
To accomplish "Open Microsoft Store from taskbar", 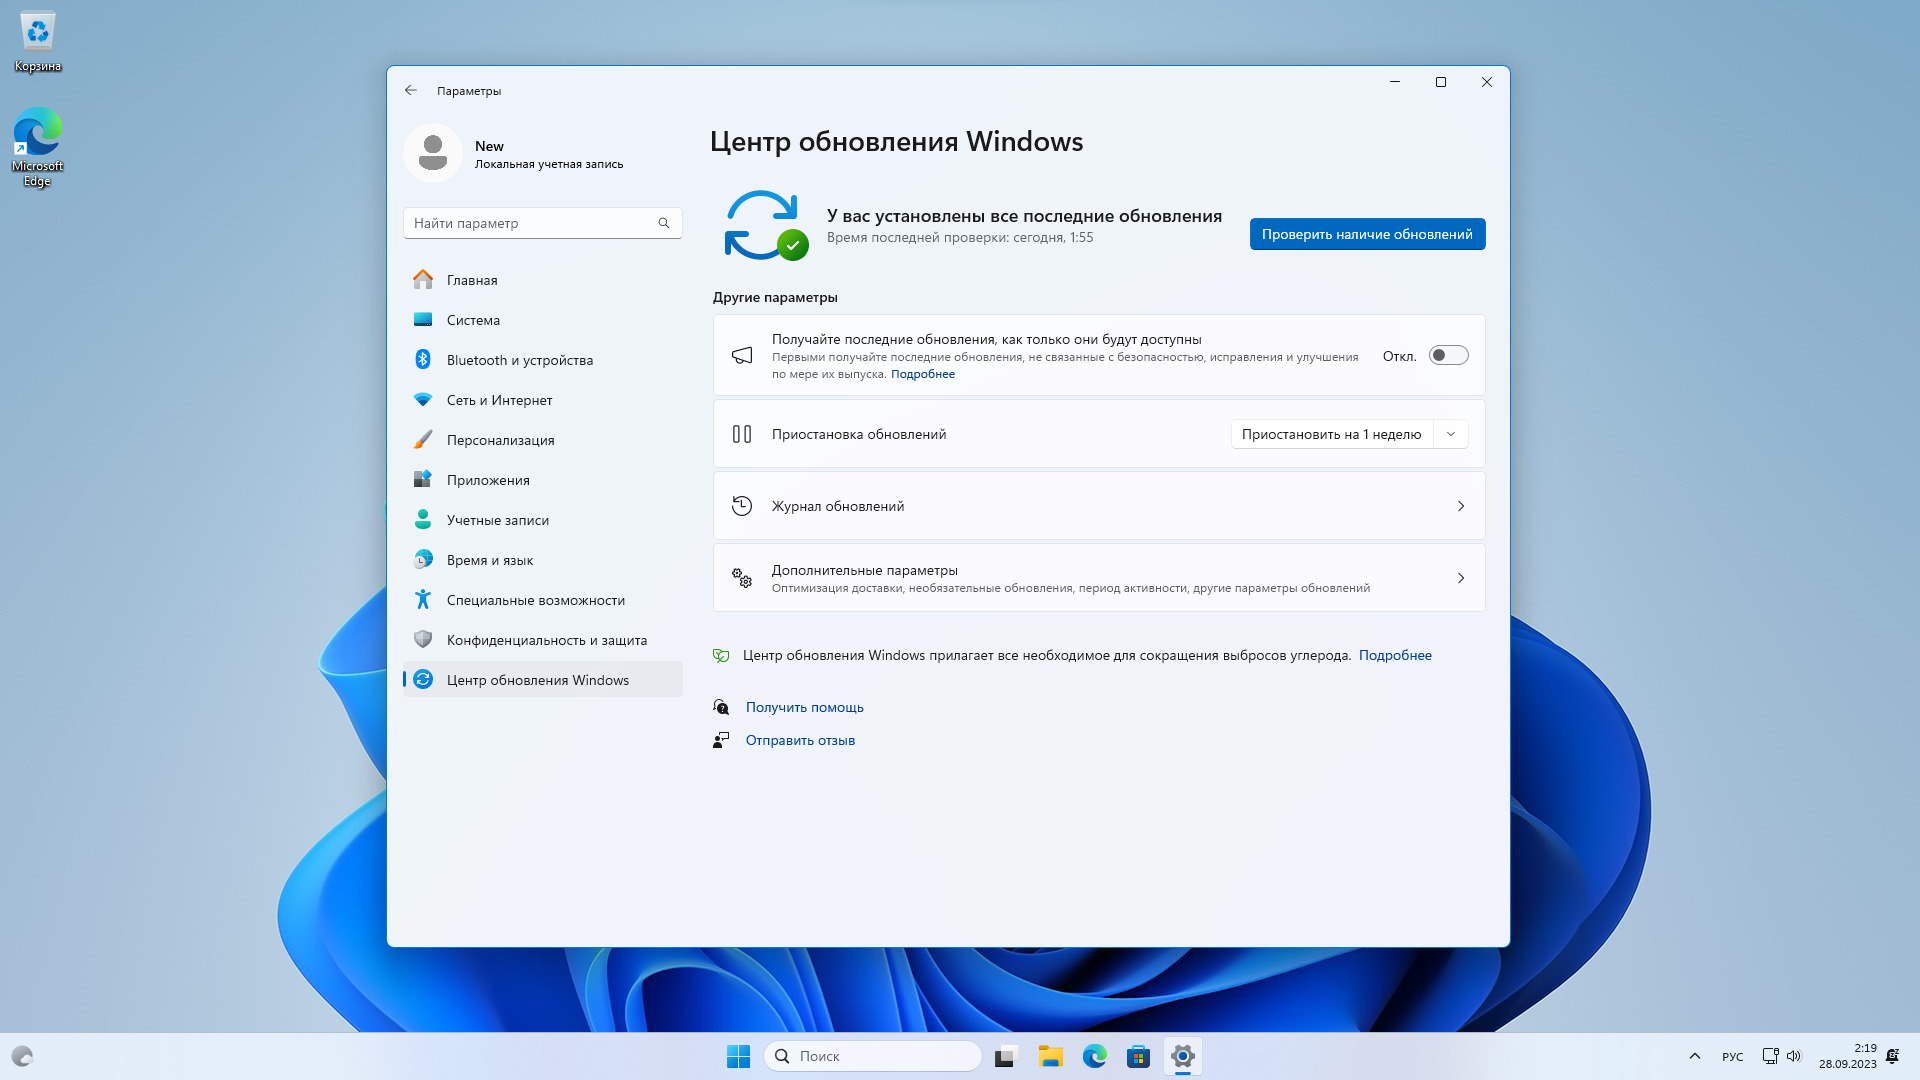I will pyautogui.click(x=1138, y=1056).
